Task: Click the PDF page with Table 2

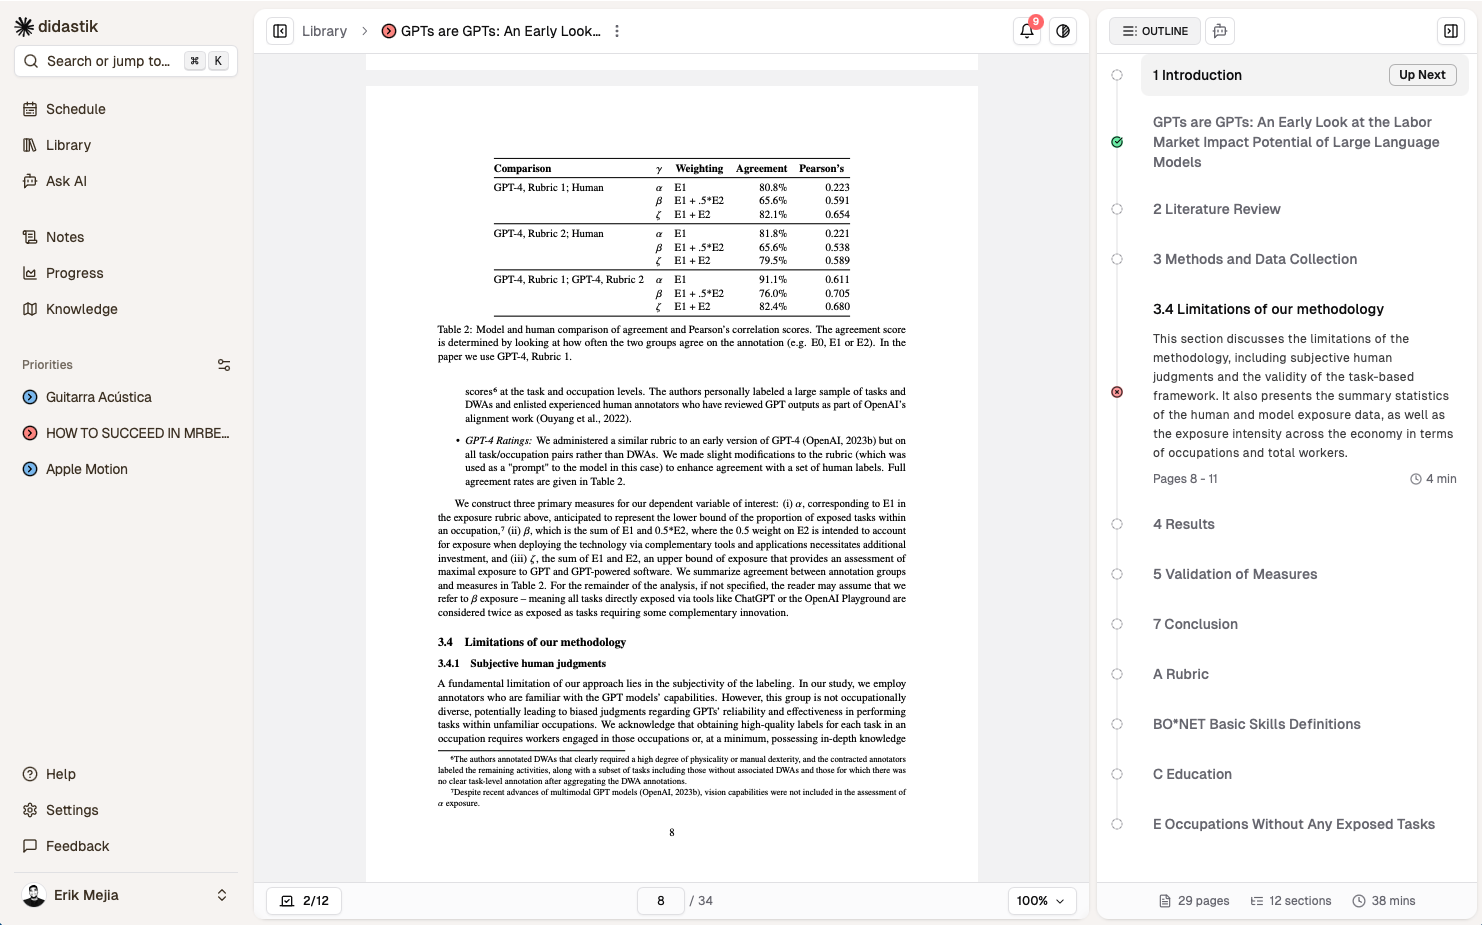Action: pos(672,483)
